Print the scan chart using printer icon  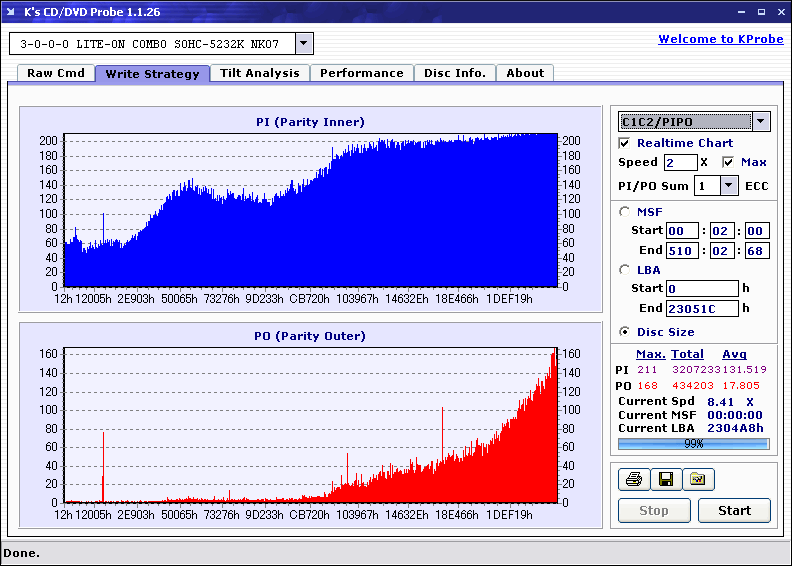(634, 479)
